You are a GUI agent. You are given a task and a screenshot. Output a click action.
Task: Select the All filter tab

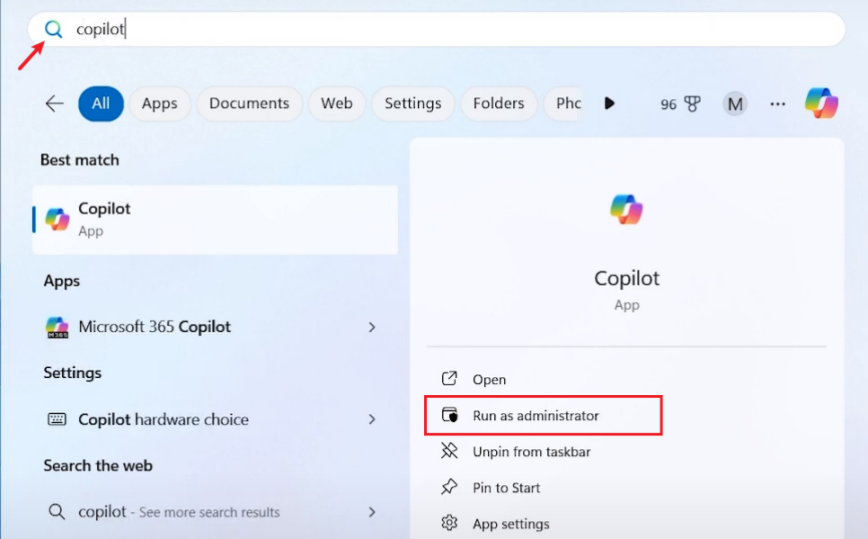pos(101,103)
